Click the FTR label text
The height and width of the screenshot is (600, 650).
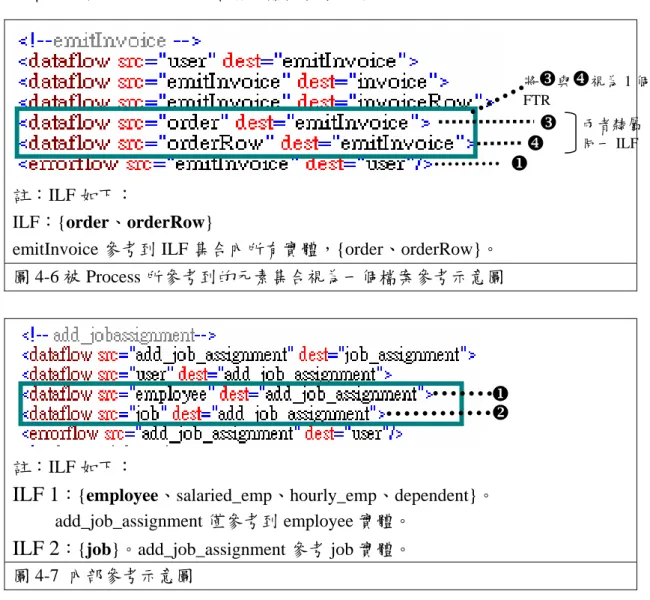[536, 100]
